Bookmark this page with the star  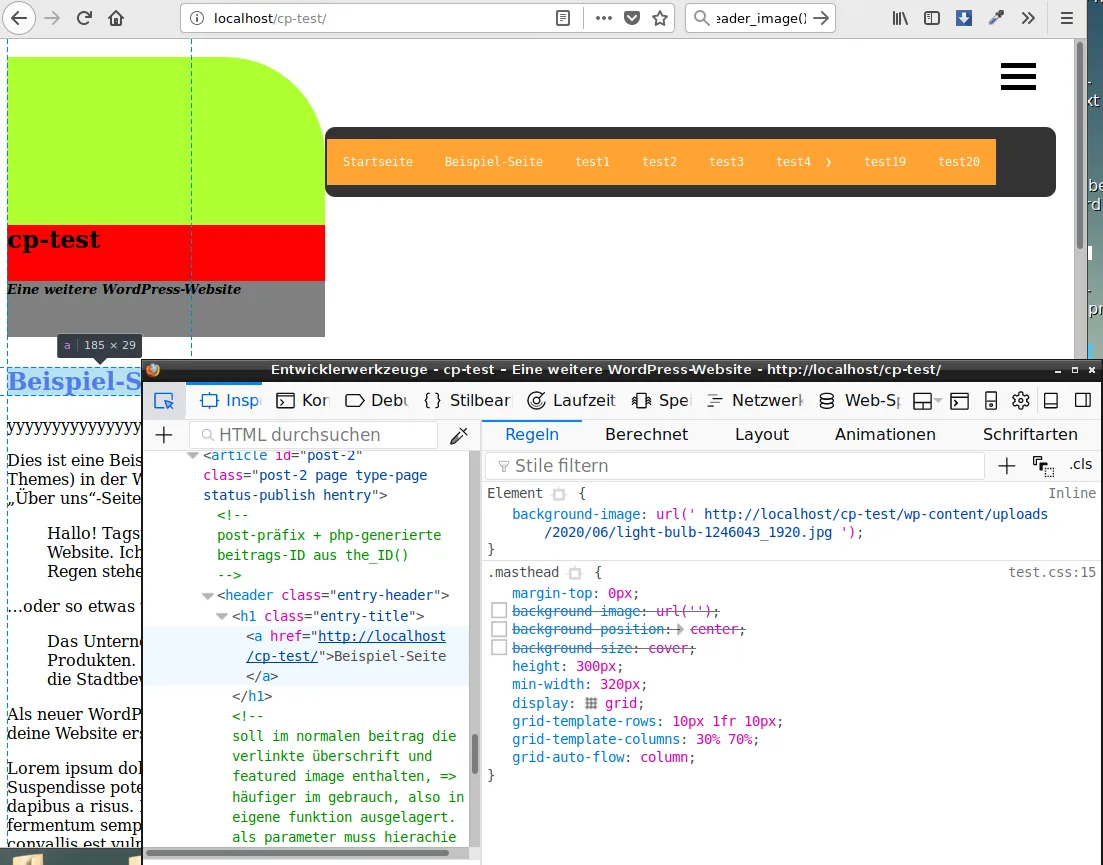[660, 18]
